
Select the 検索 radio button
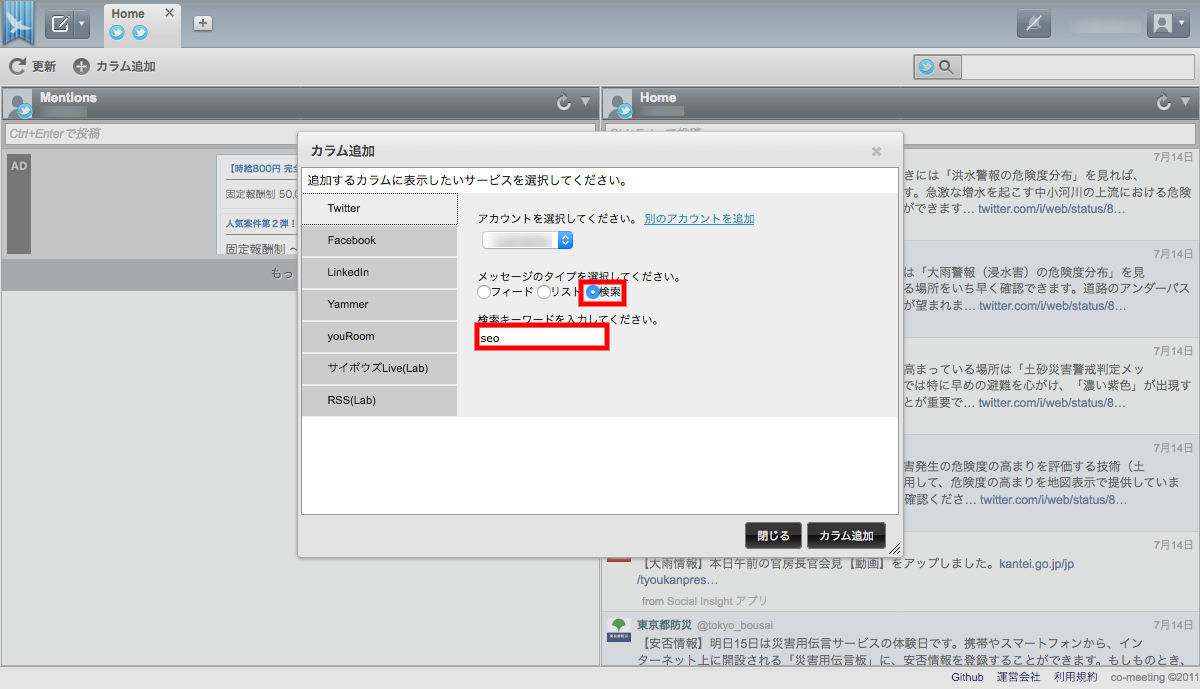593,292
